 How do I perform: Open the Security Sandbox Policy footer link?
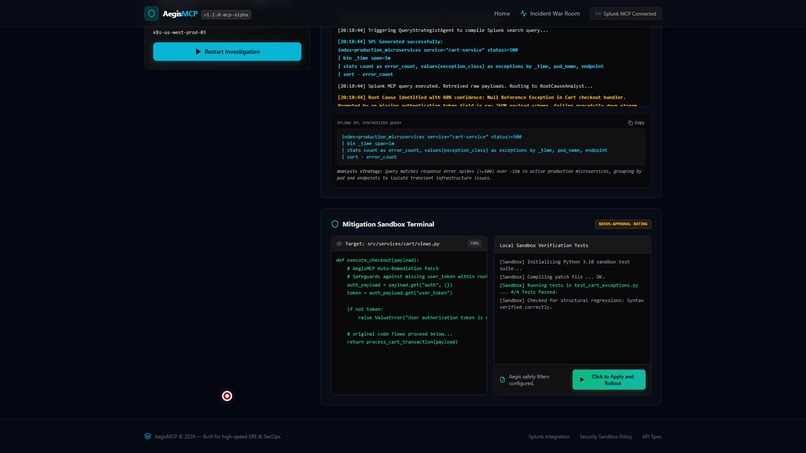[x=606, y=437]
